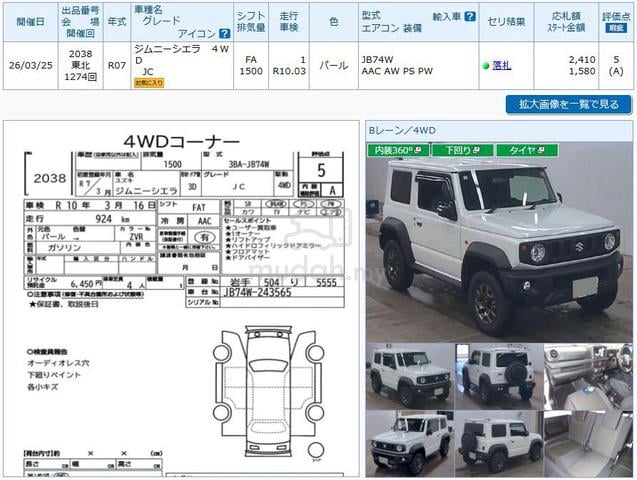Click the R07 year cell
The width and height of the screenshot is (637, 480).
point(117,65)
